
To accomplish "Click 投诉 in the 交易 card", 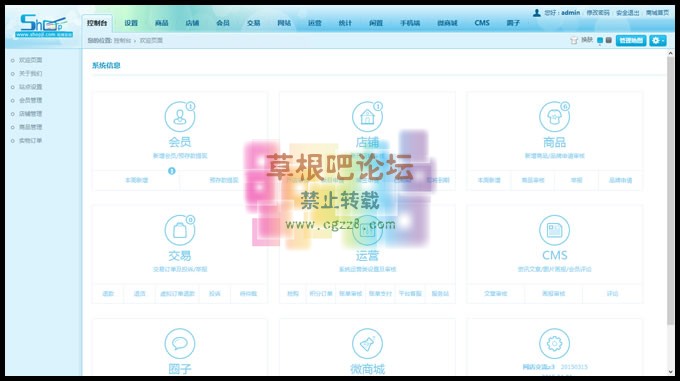I will tap(215, 294).
